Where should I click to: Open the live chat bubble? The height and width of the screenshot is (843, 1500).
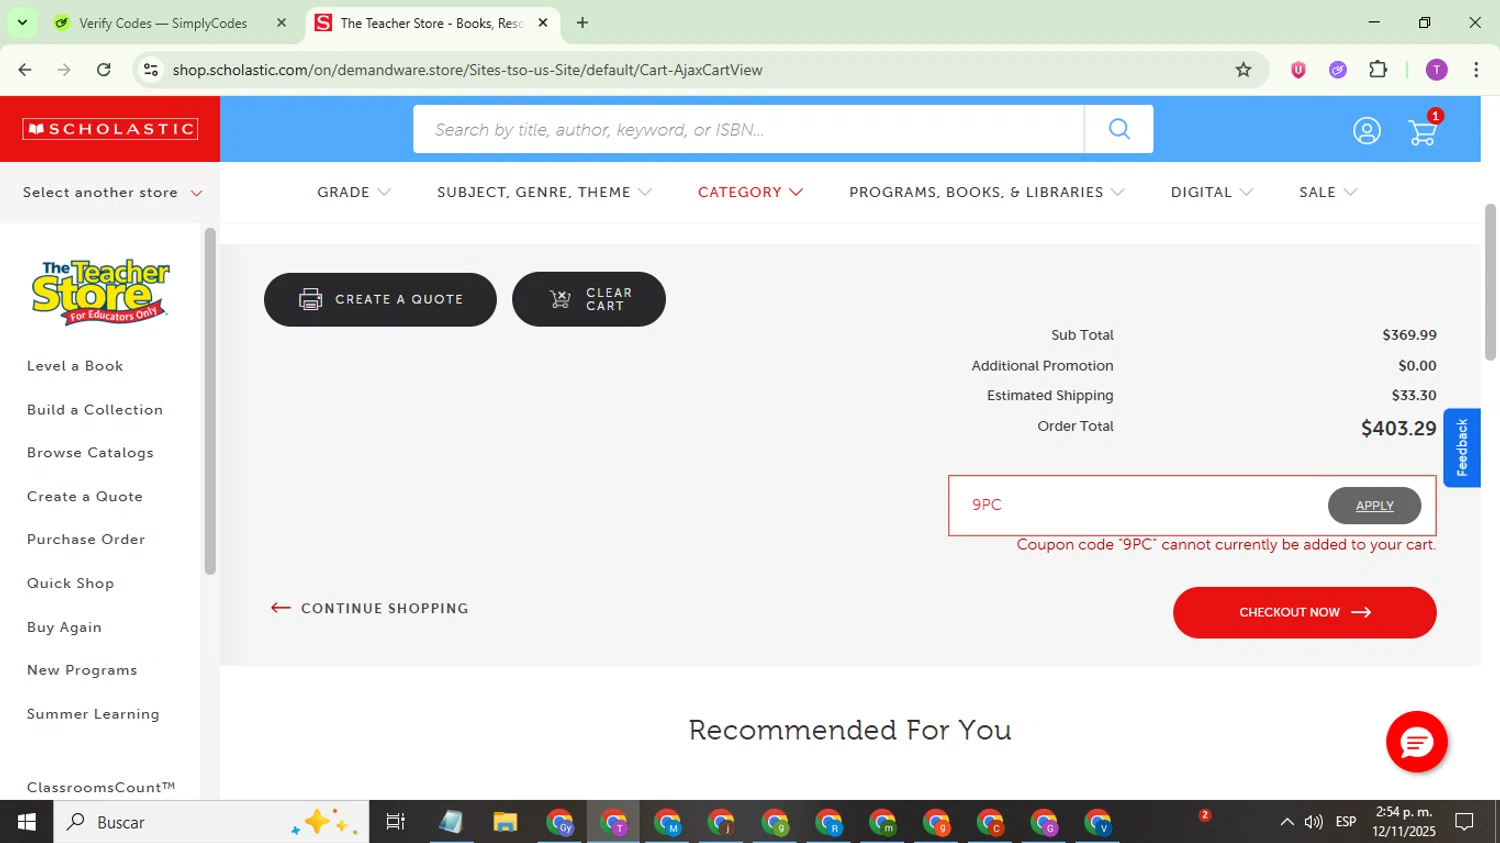coord(1416,742)
